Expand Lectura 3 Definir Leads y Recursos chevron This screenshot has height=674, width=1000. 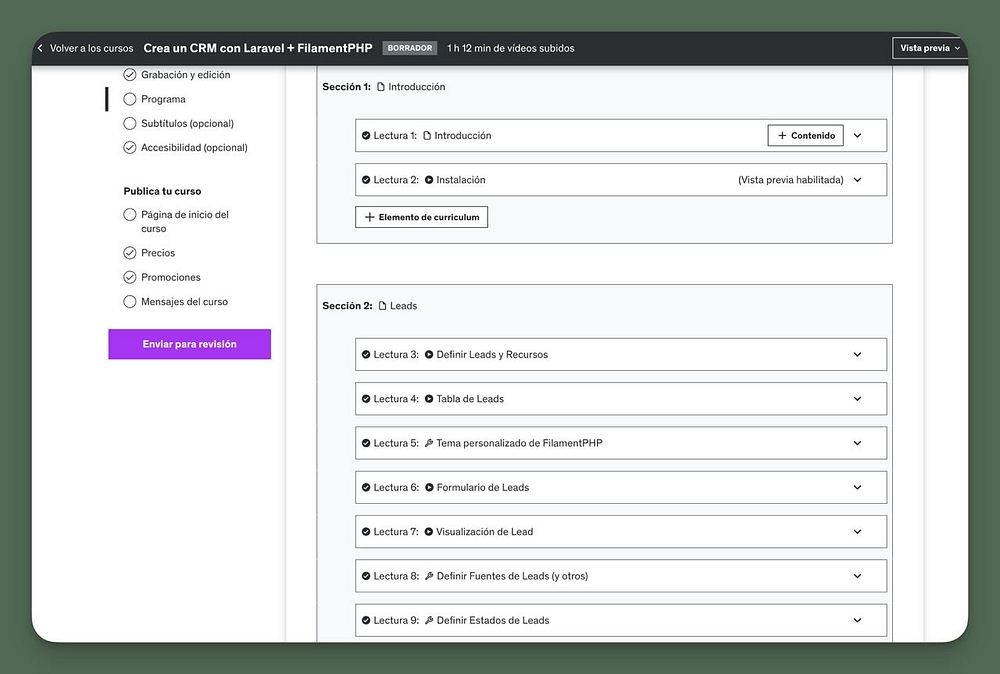coord(858,355)
